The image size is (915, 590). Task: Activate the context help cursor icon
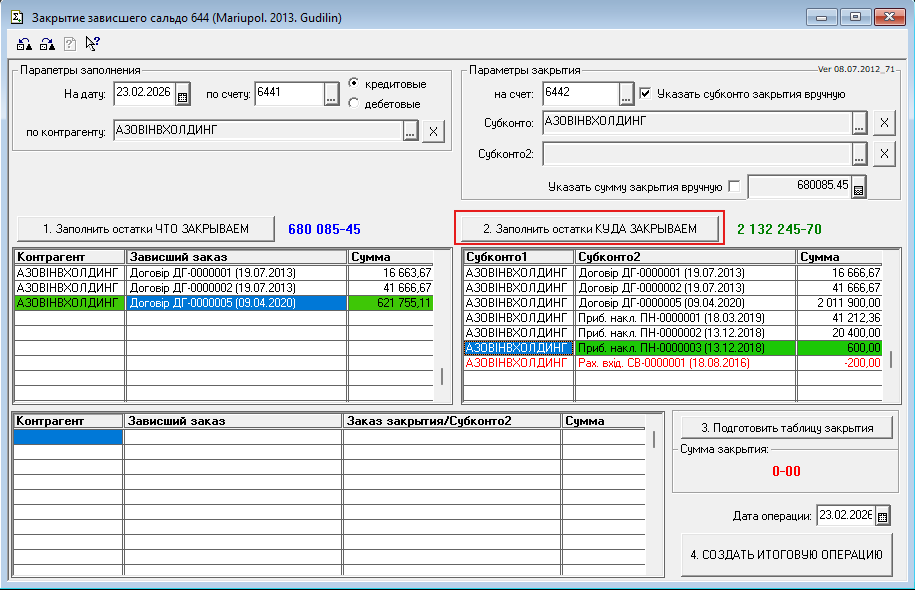coord(92,43)
